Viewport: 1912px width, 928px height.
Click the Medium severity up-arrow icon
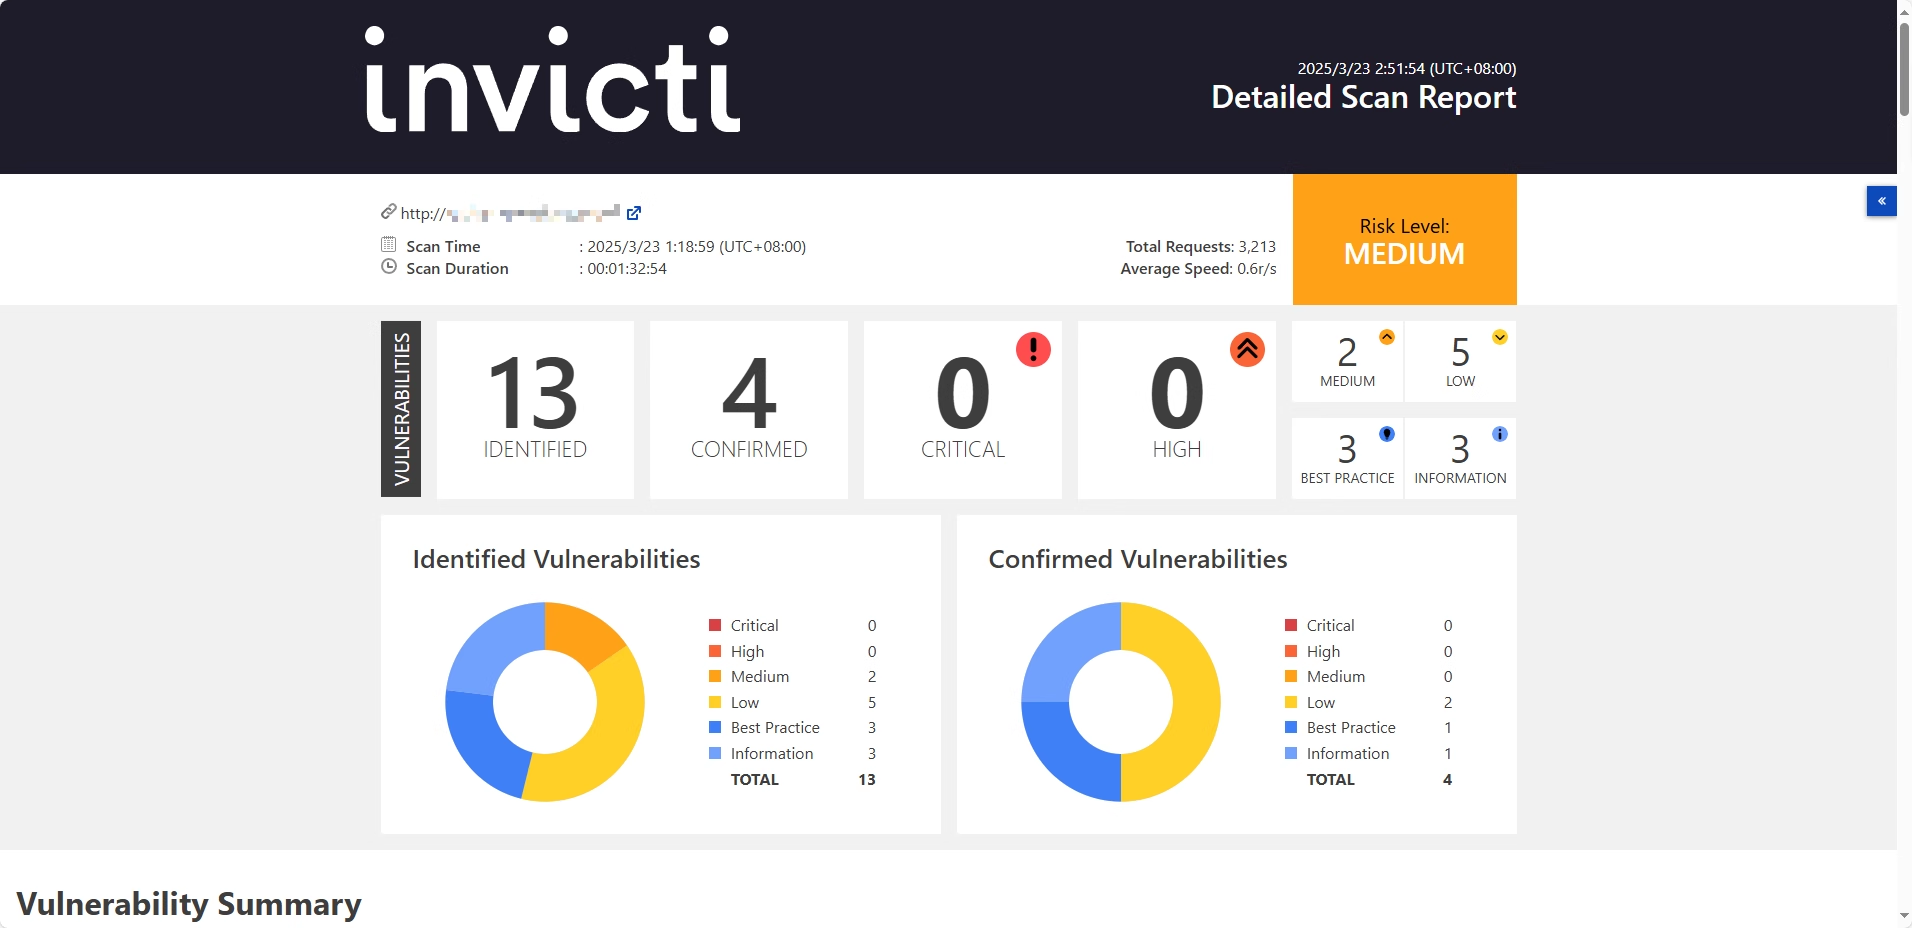(1387, 337)
